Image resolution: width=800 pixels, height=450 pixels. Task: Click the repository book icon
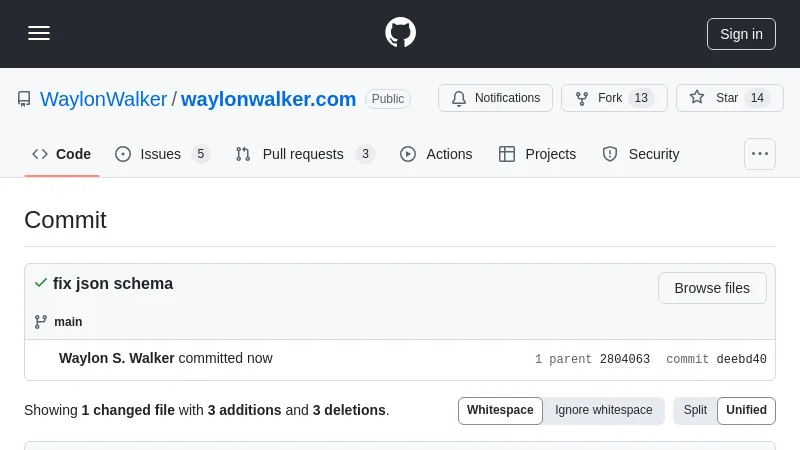pyautogui.click(x=24, y=99)
